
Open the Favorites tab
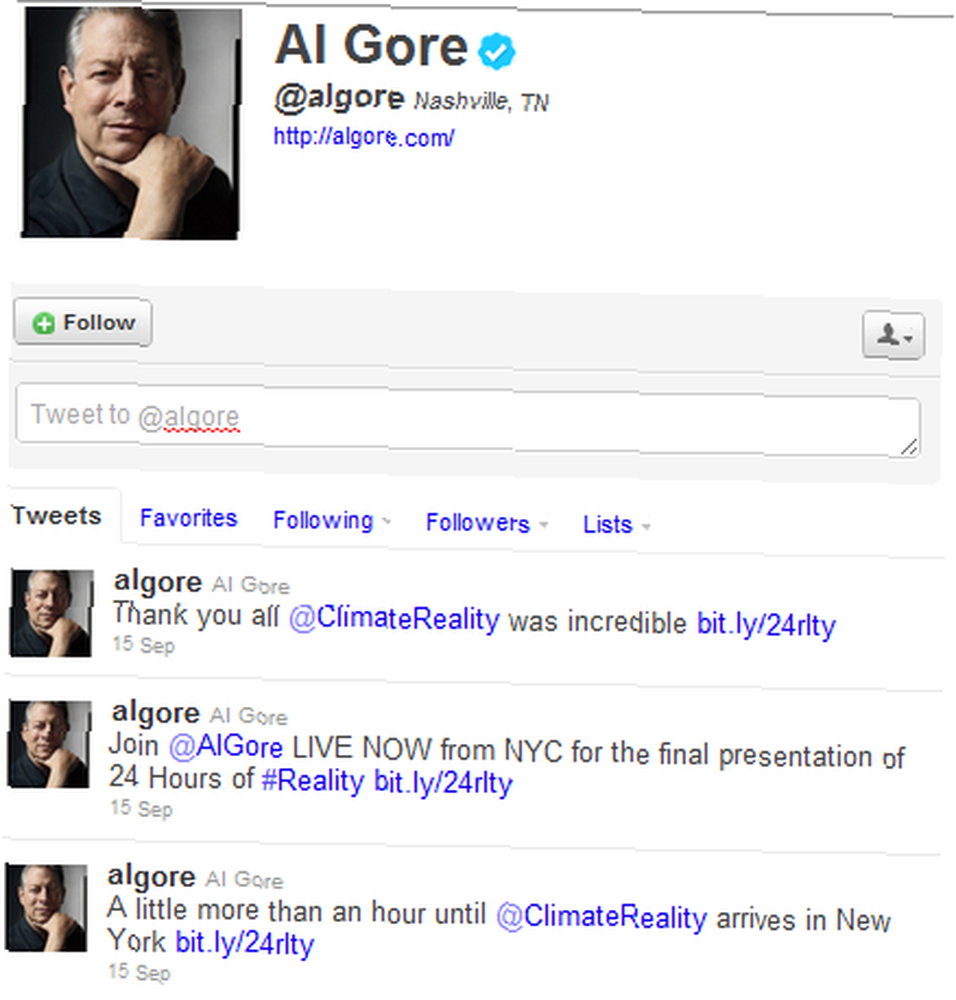click(x=188, y=518)
